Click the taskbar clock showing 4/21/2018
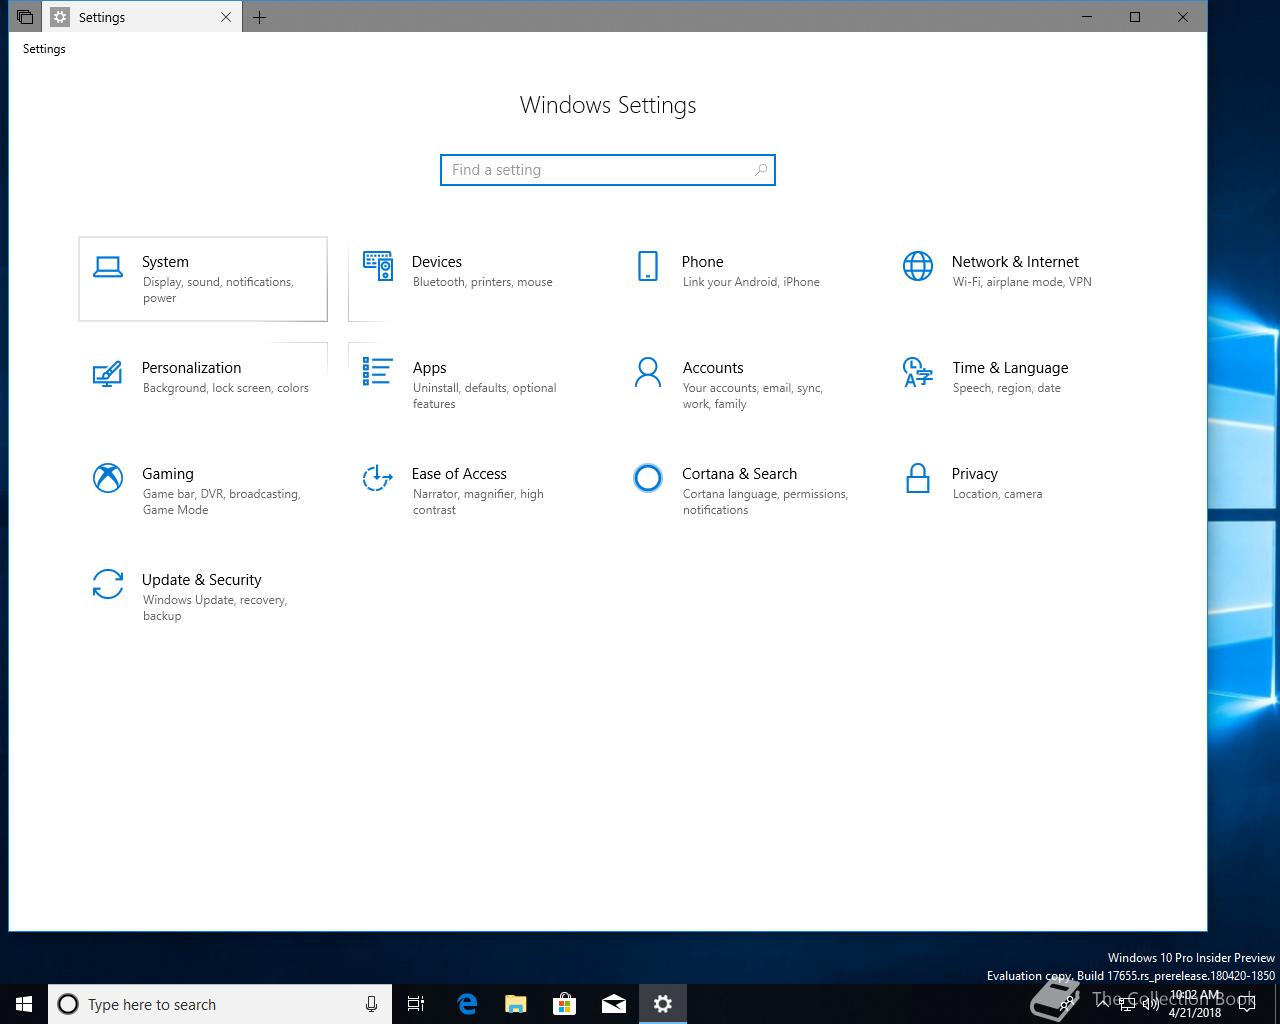The width and height of the screenshot is (1280, 1024). click(1196, 1004)
